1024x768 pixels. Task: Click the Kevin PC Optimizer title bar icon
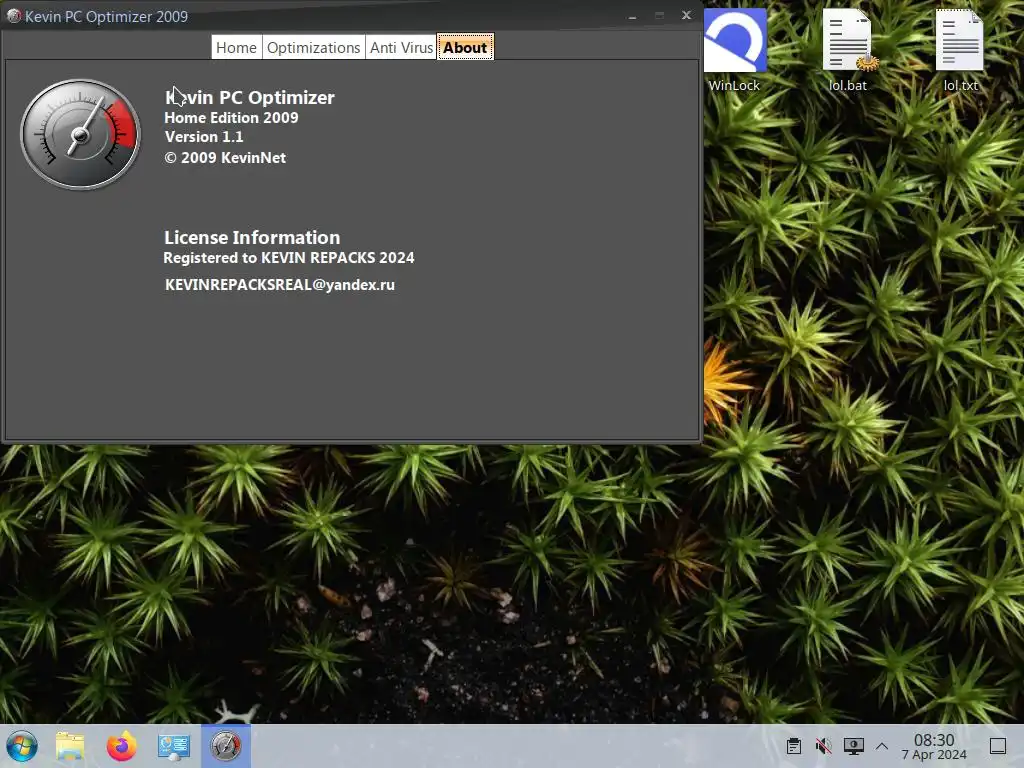[13, 16]
